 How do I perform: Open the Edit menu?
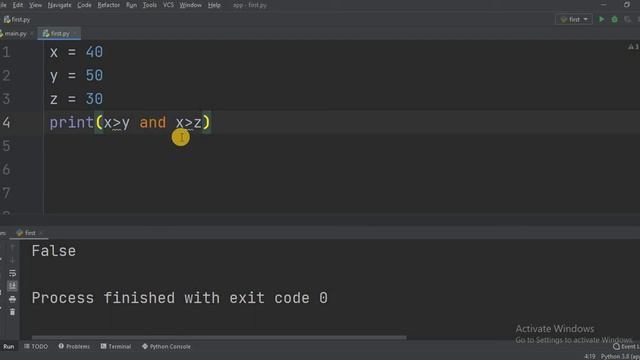click(18, 5)
